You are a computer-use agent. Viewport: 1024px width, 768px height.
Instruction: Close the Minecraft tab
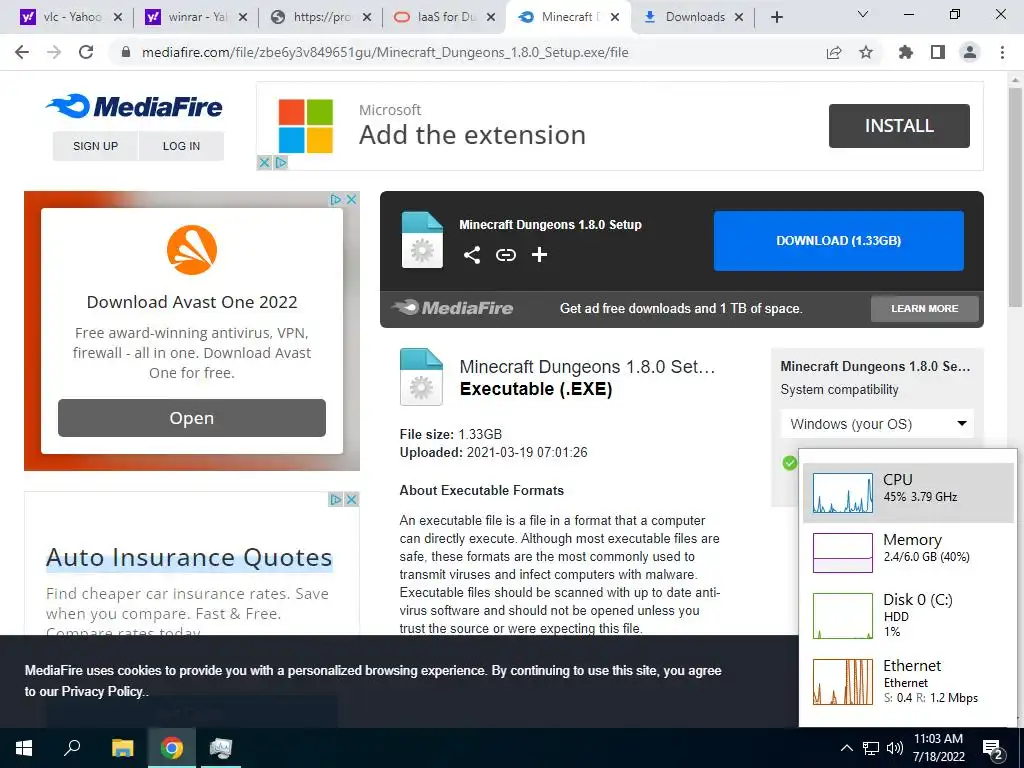[x=615, y=17]
